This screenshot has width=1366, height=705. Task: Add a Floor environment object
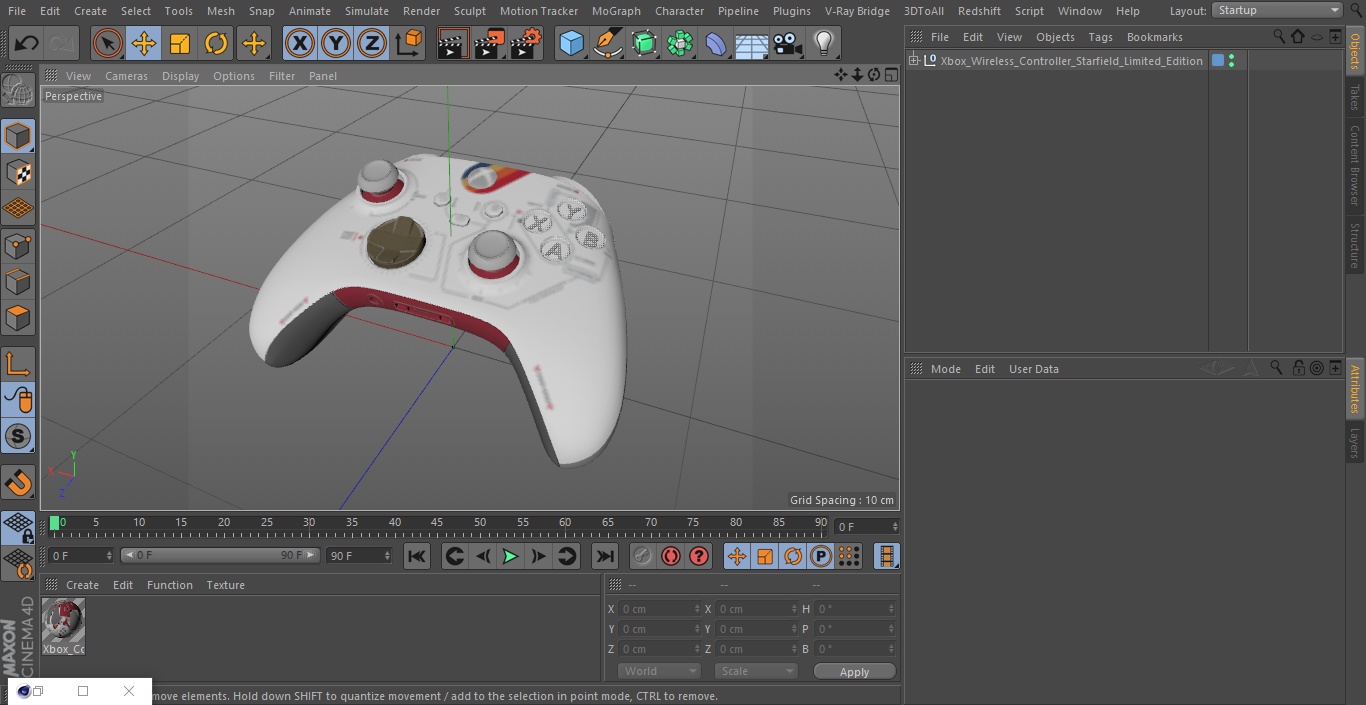tap(752, 44)
